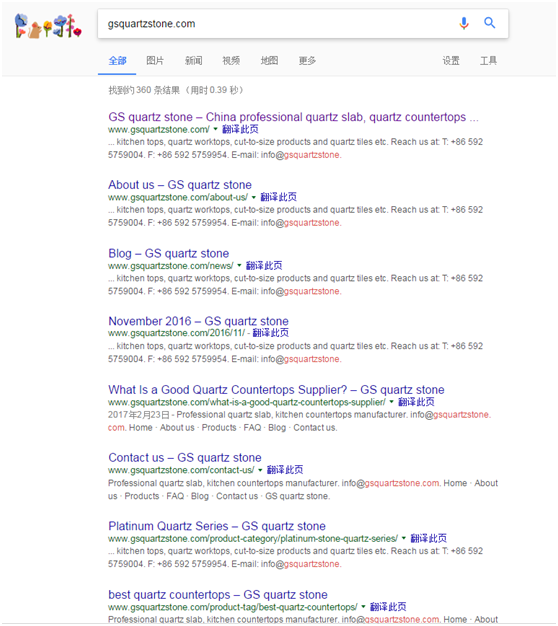Viewport: 558px width, 626px height.
Task: Click the blue magnifier search icon
Action: click(490, 23)
